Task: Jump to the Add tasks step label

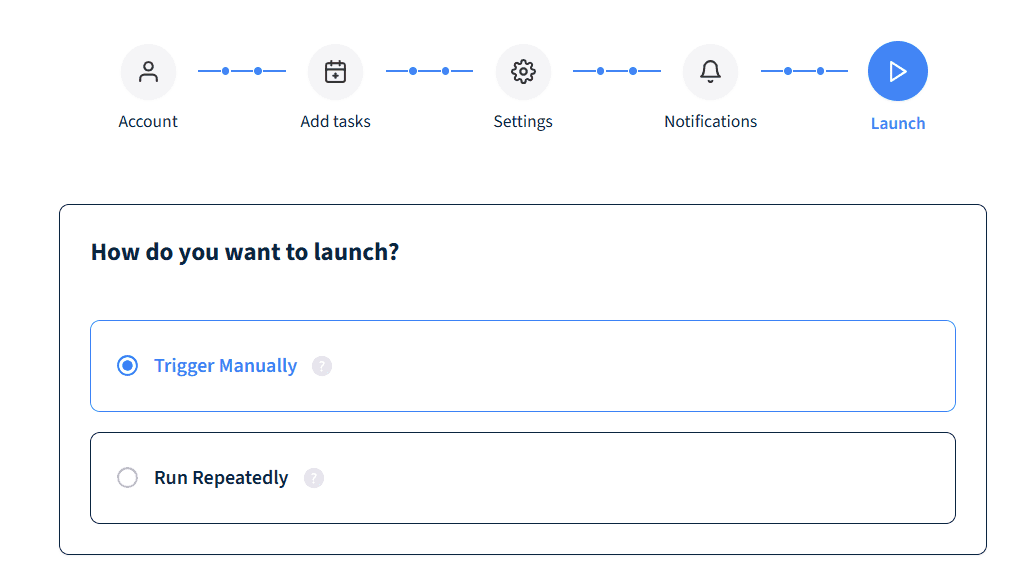Action: pyautogui.click(x=335, y=122)
